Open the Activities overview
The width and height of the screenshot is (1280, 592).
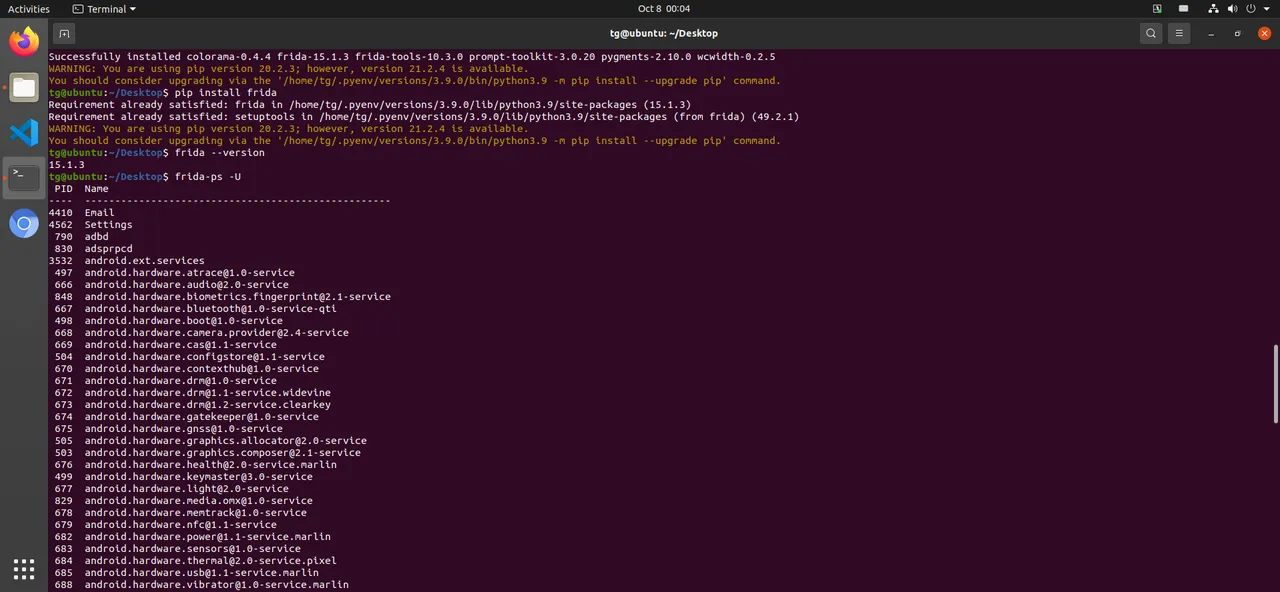coord(29,9)
